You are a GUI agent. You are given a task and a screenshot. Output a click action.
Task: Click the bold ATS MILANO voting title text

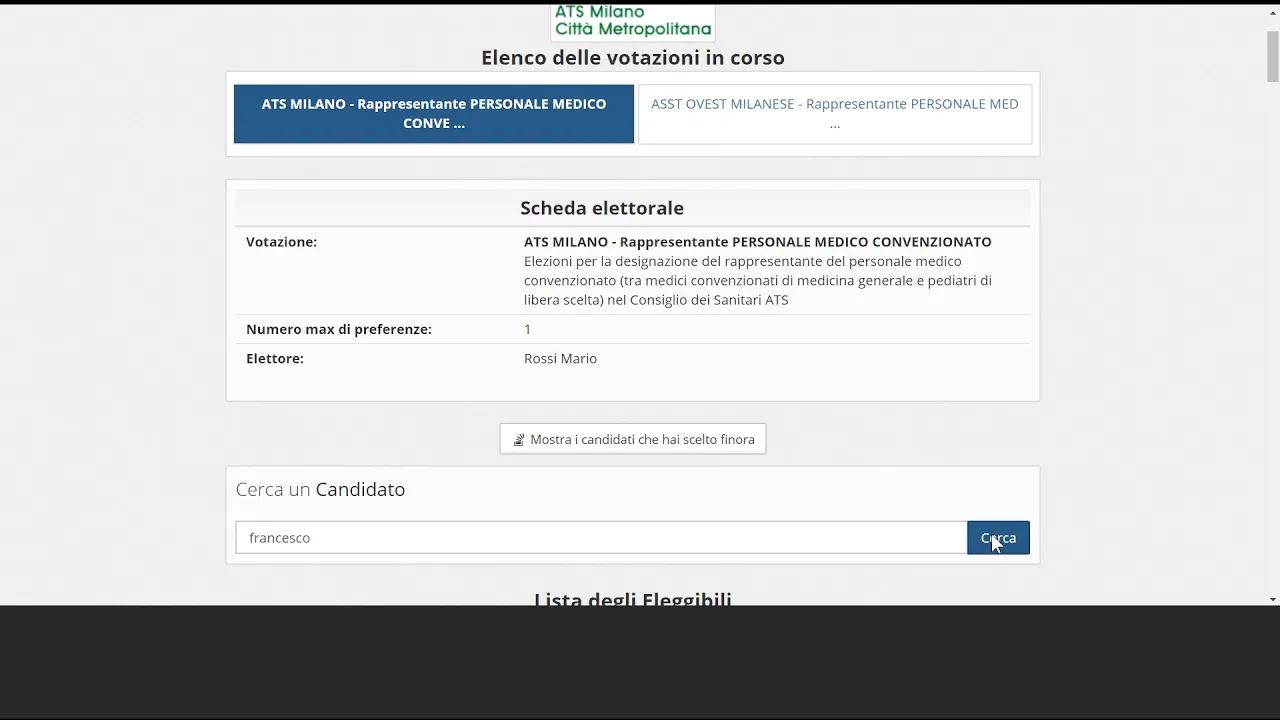point(758,242)
